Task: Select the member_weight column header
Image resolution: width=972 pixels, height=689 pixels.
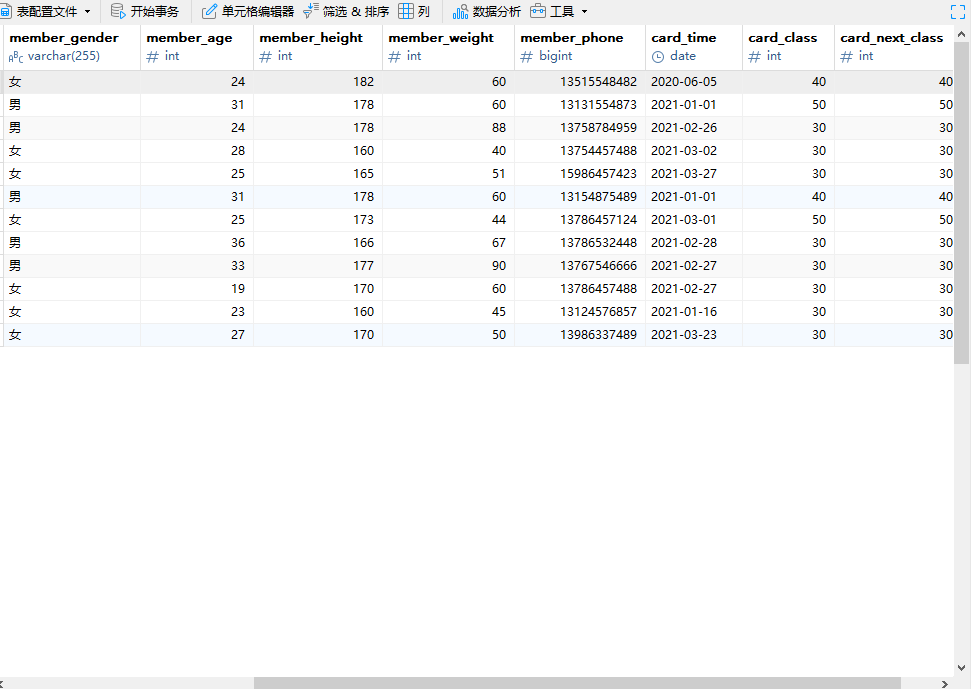Action: tap(448, 47)
